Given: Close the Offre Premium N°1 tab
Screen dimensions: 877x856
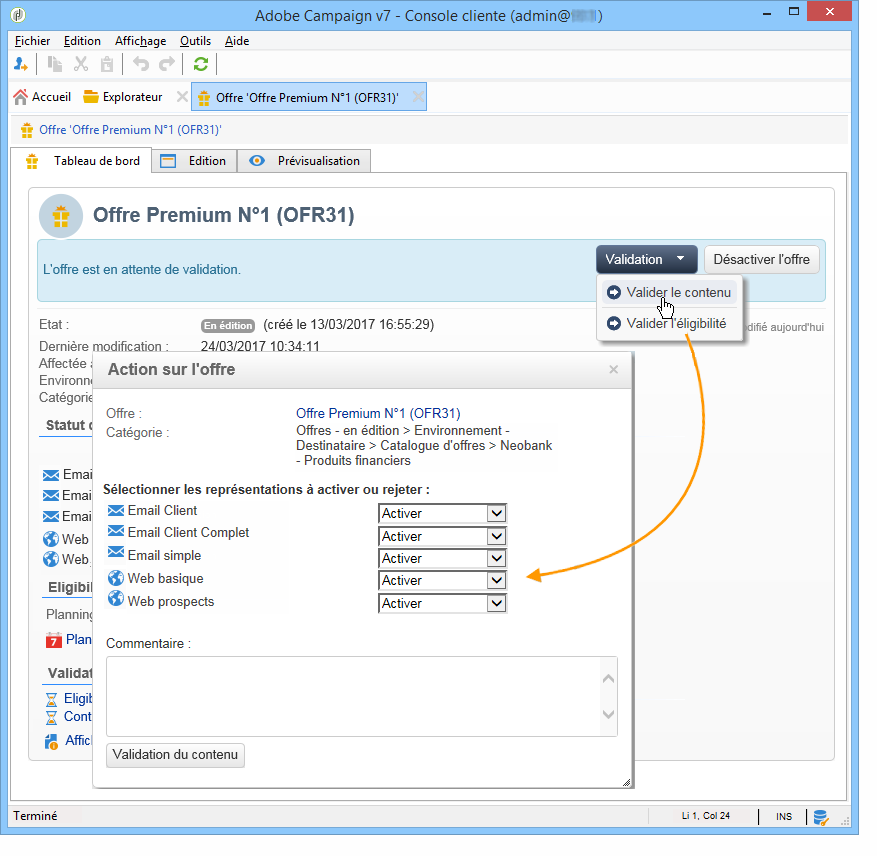Looking at the screenshot, I should (418, 97).
